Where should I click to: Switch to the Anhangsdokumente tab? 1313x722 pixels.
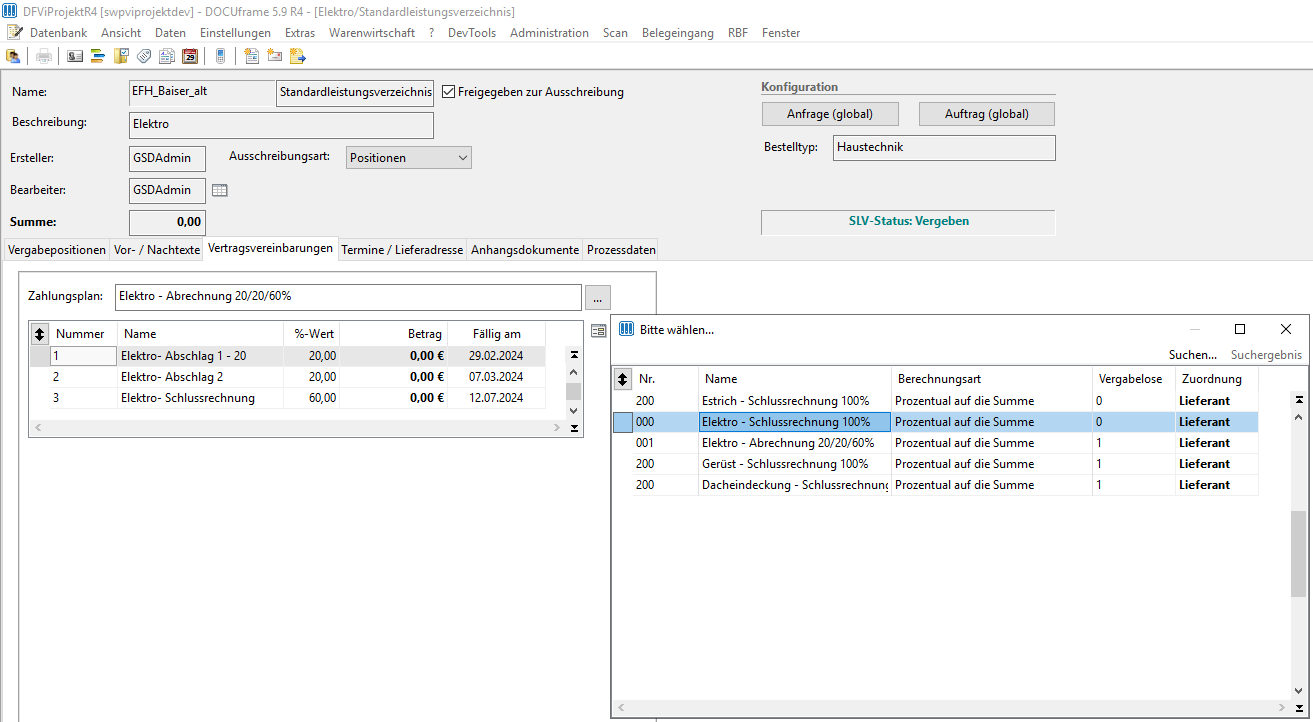525,250
